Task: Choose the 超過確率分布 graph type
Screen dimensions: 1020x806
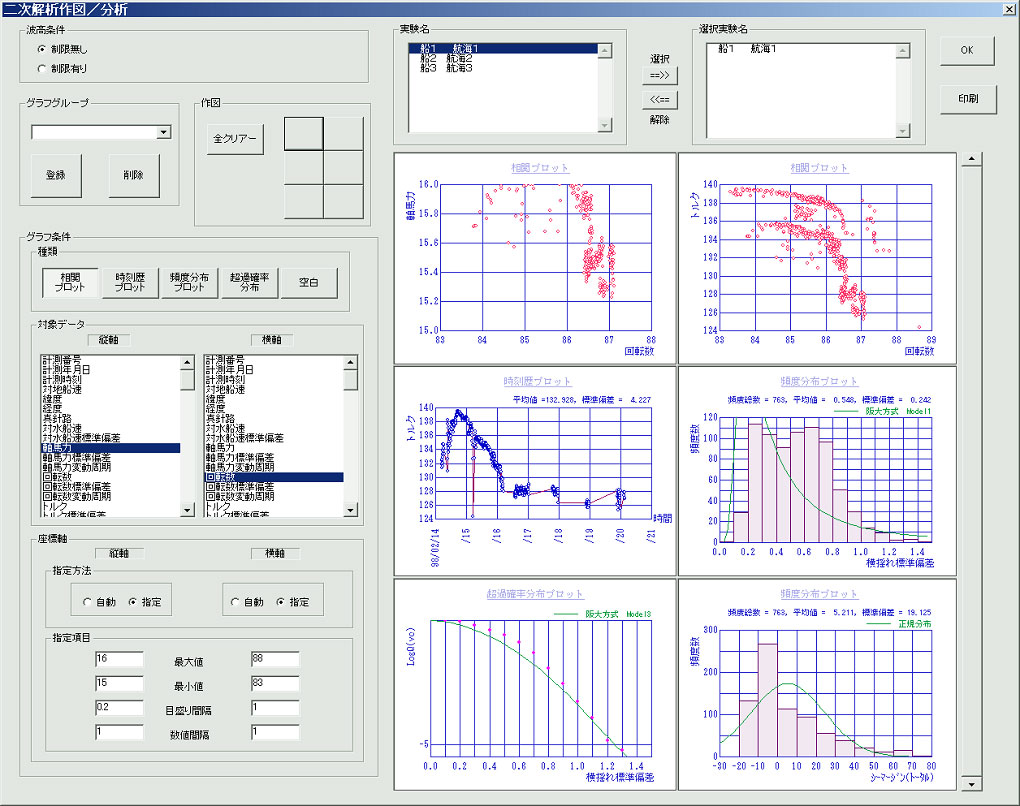Action: (x=248, y=283)
